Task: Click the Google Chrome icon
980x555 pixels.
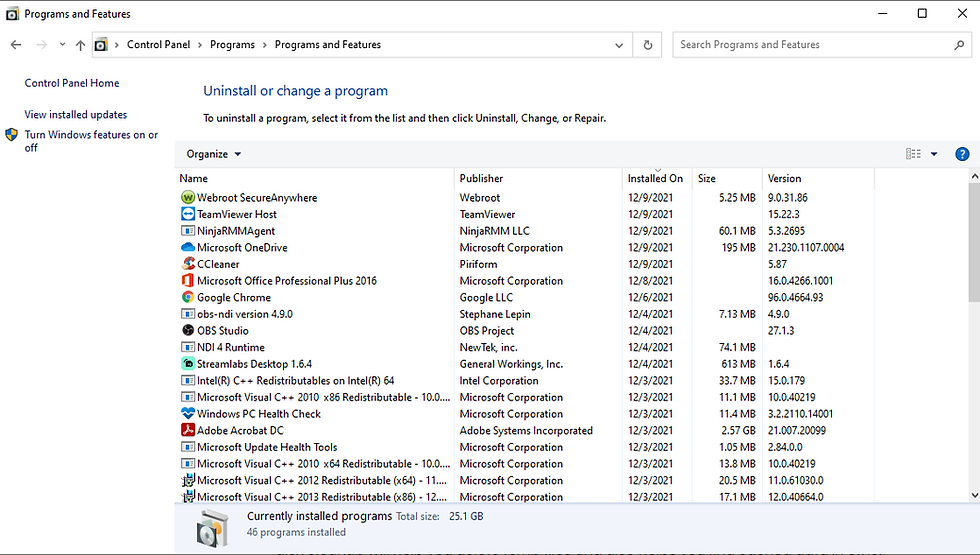Action: [x=188, y=298]
